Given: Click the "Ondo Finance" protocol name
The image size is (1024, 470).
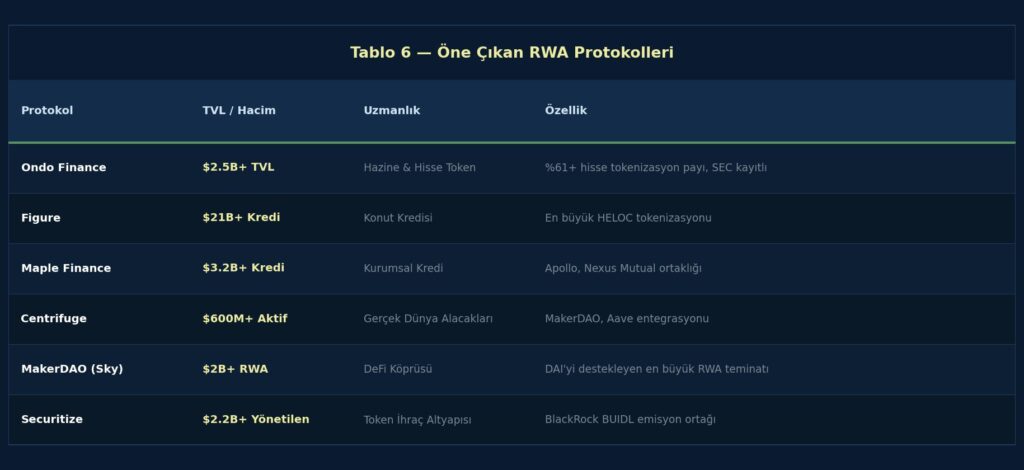Looking at the screenshot, I should [x=63, y=168].
